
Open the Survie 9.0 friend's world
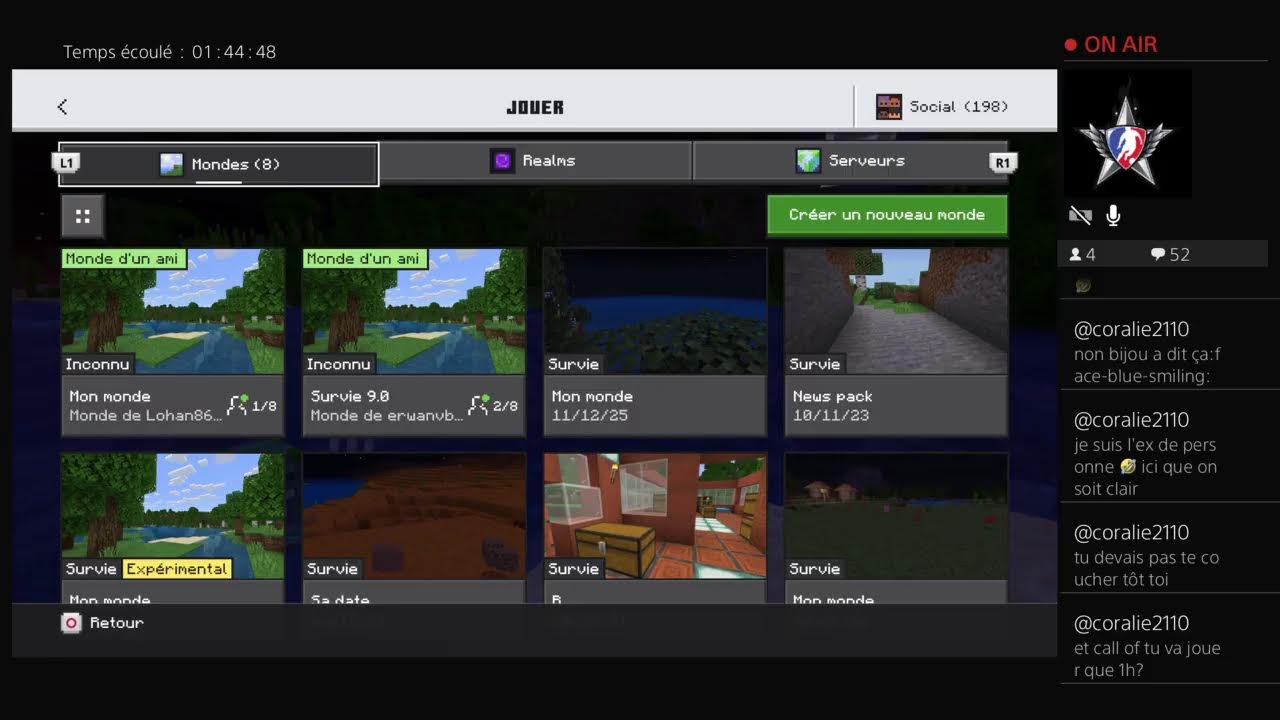click(414, 342)
